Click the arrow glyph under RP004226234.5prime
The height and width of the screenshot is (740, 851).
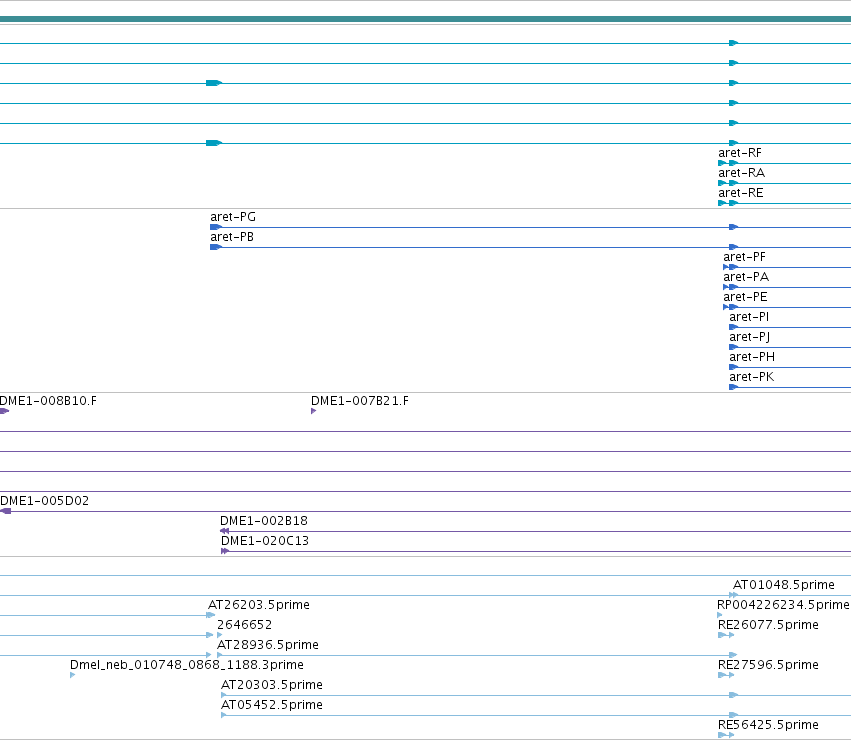[720, 615]
